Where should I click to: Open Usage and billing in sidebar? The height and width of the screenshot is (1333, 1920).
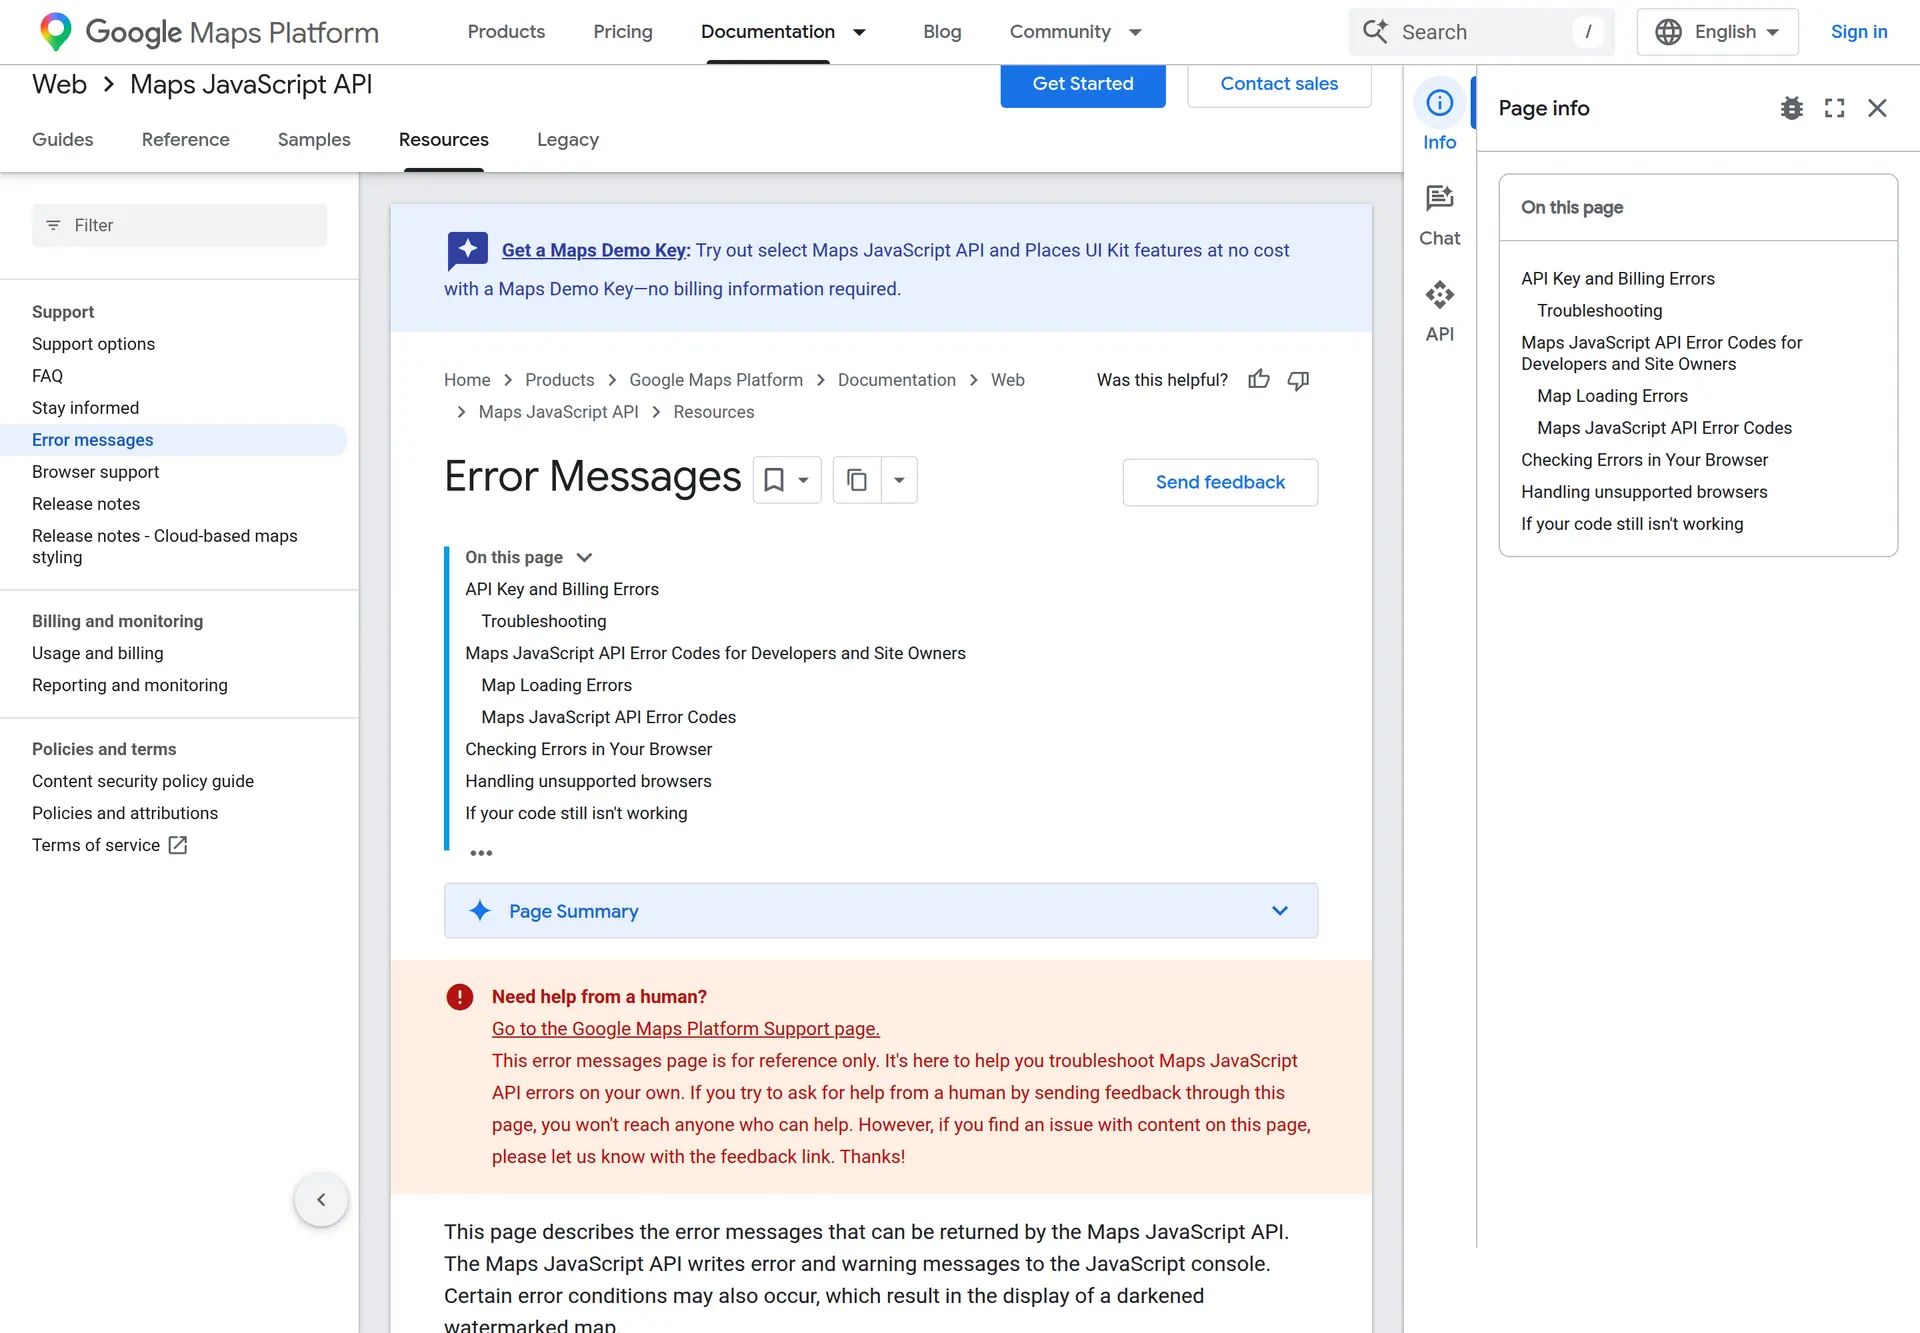point(97,653)
